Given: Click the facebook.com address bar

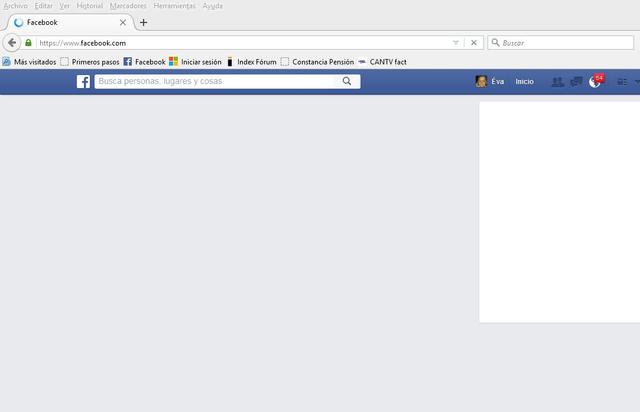Looking at the screenshot, I should point(243,43).
